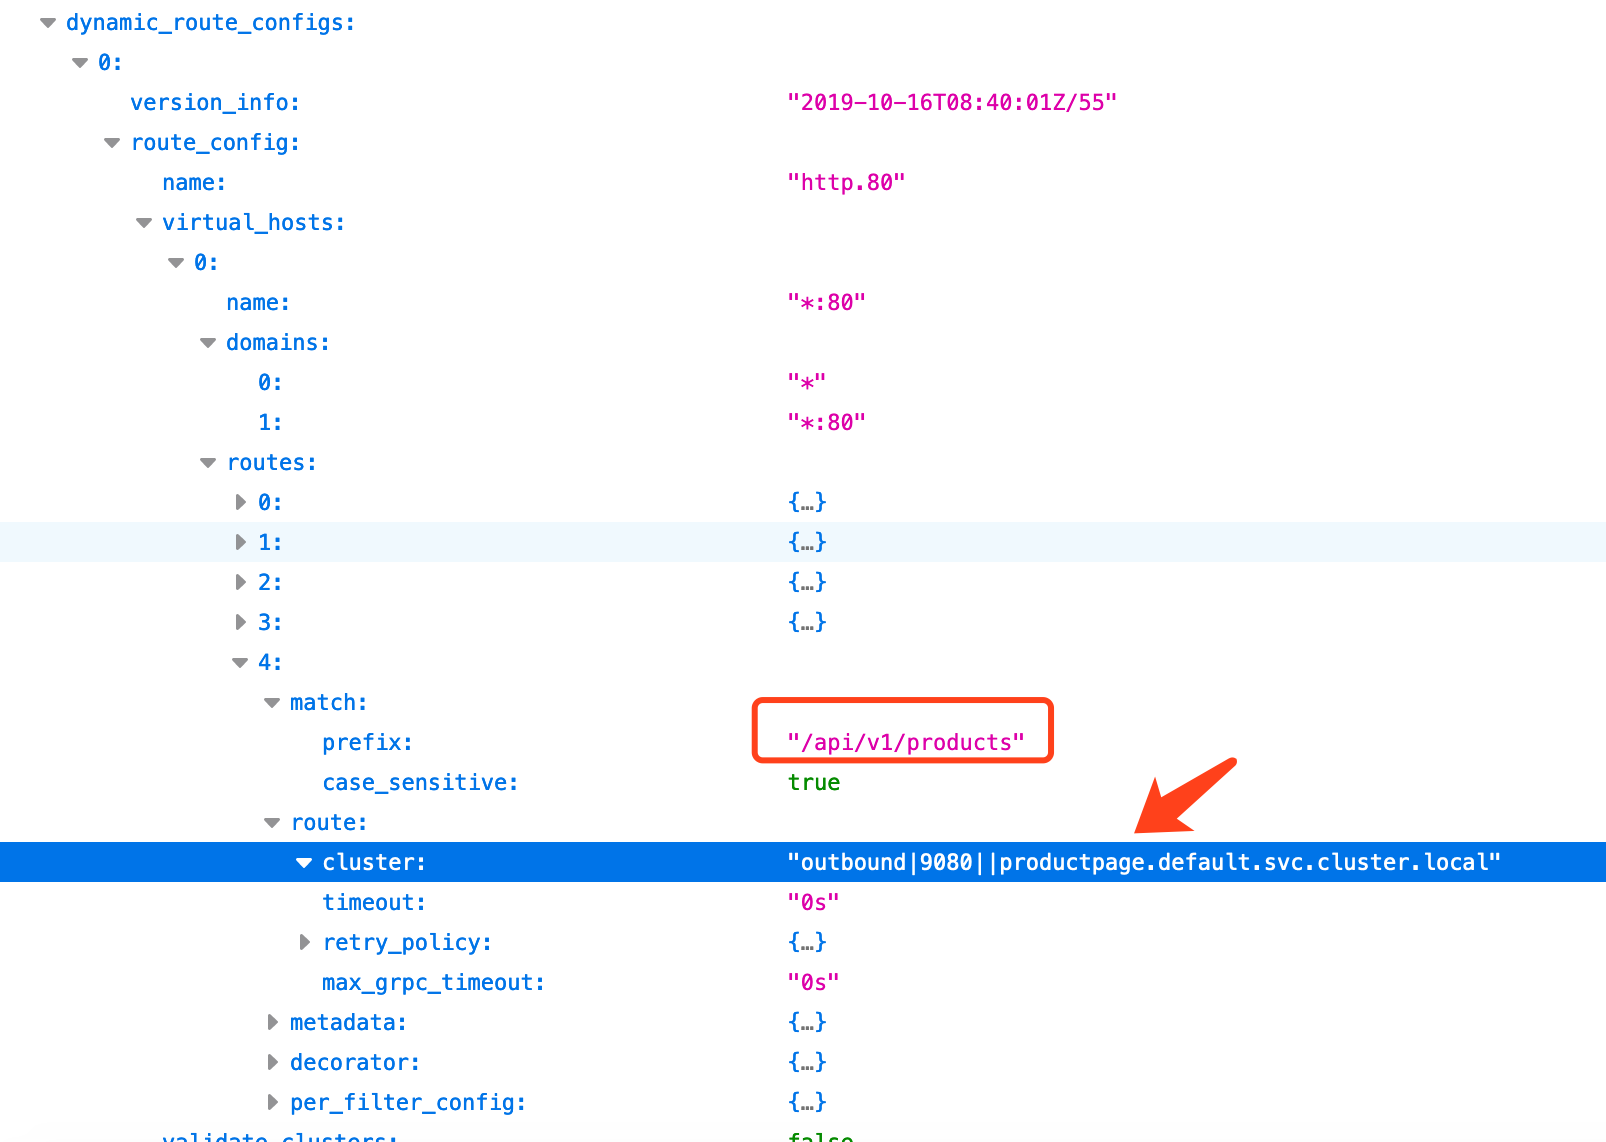
Task: Click the cluster value outbound|9080||productpage
Action: 1144,863
